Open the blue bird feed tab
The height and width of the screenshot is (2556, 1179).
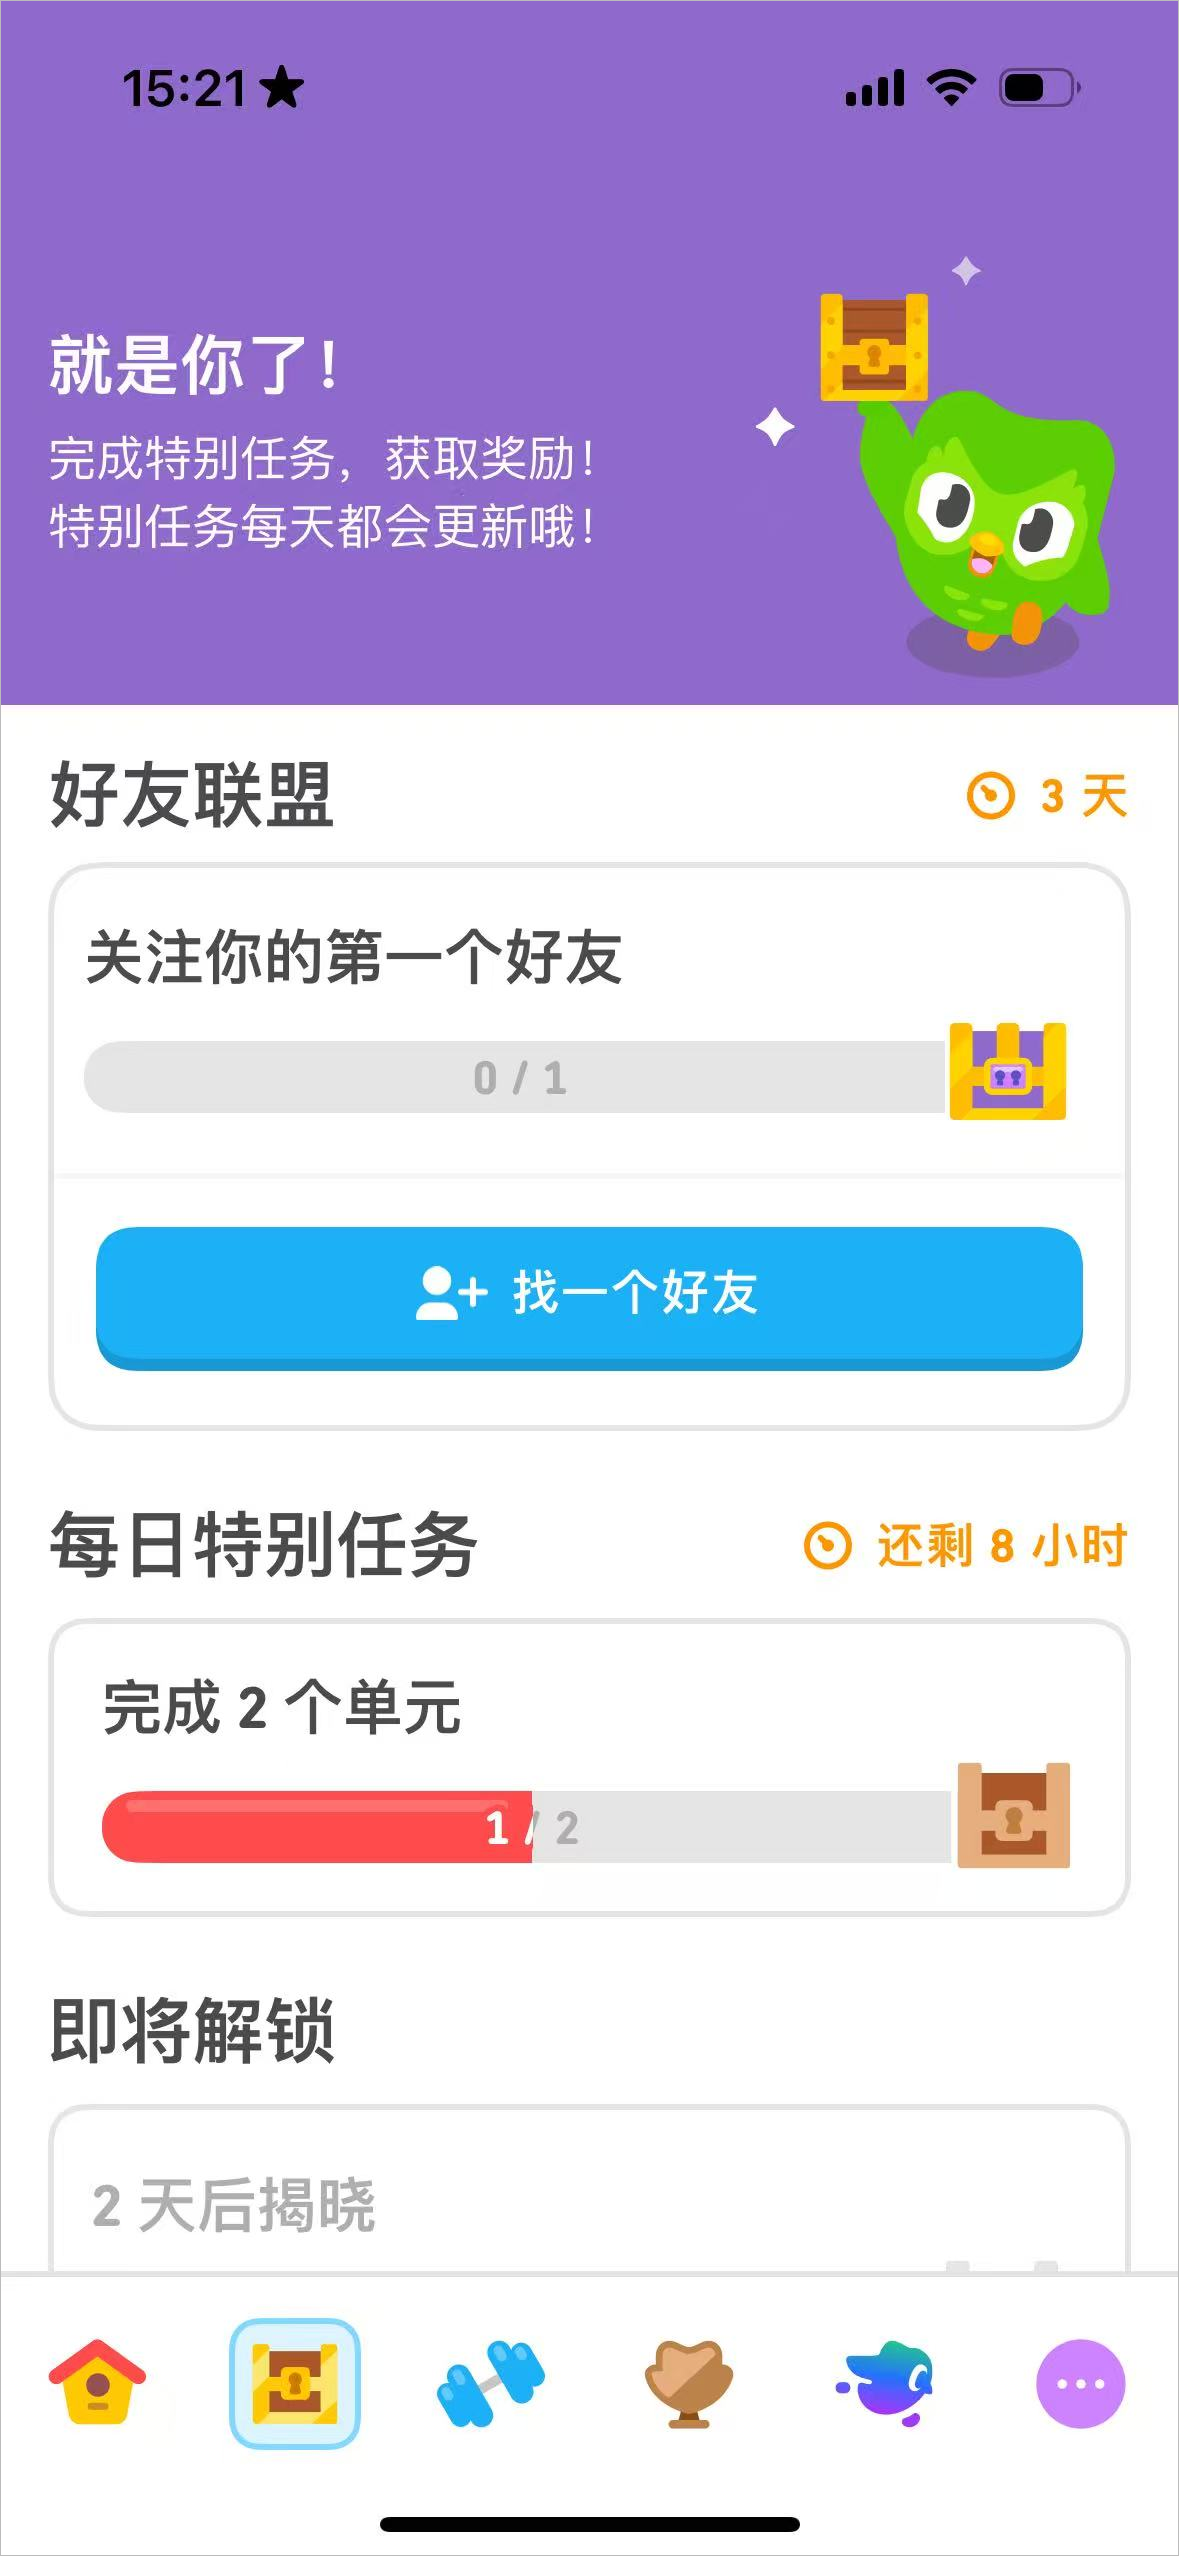point(886,2383)
